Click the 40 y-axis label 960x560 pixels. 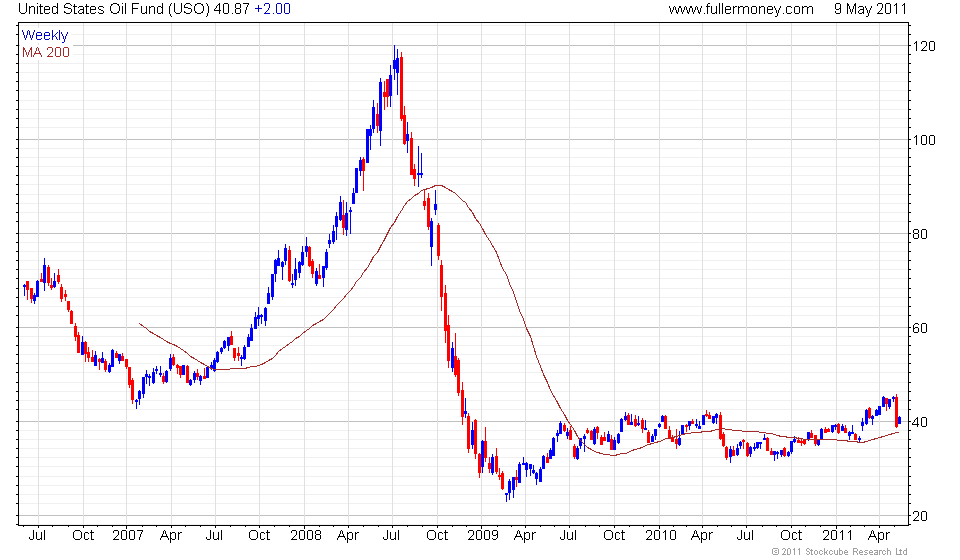point(920,422)
